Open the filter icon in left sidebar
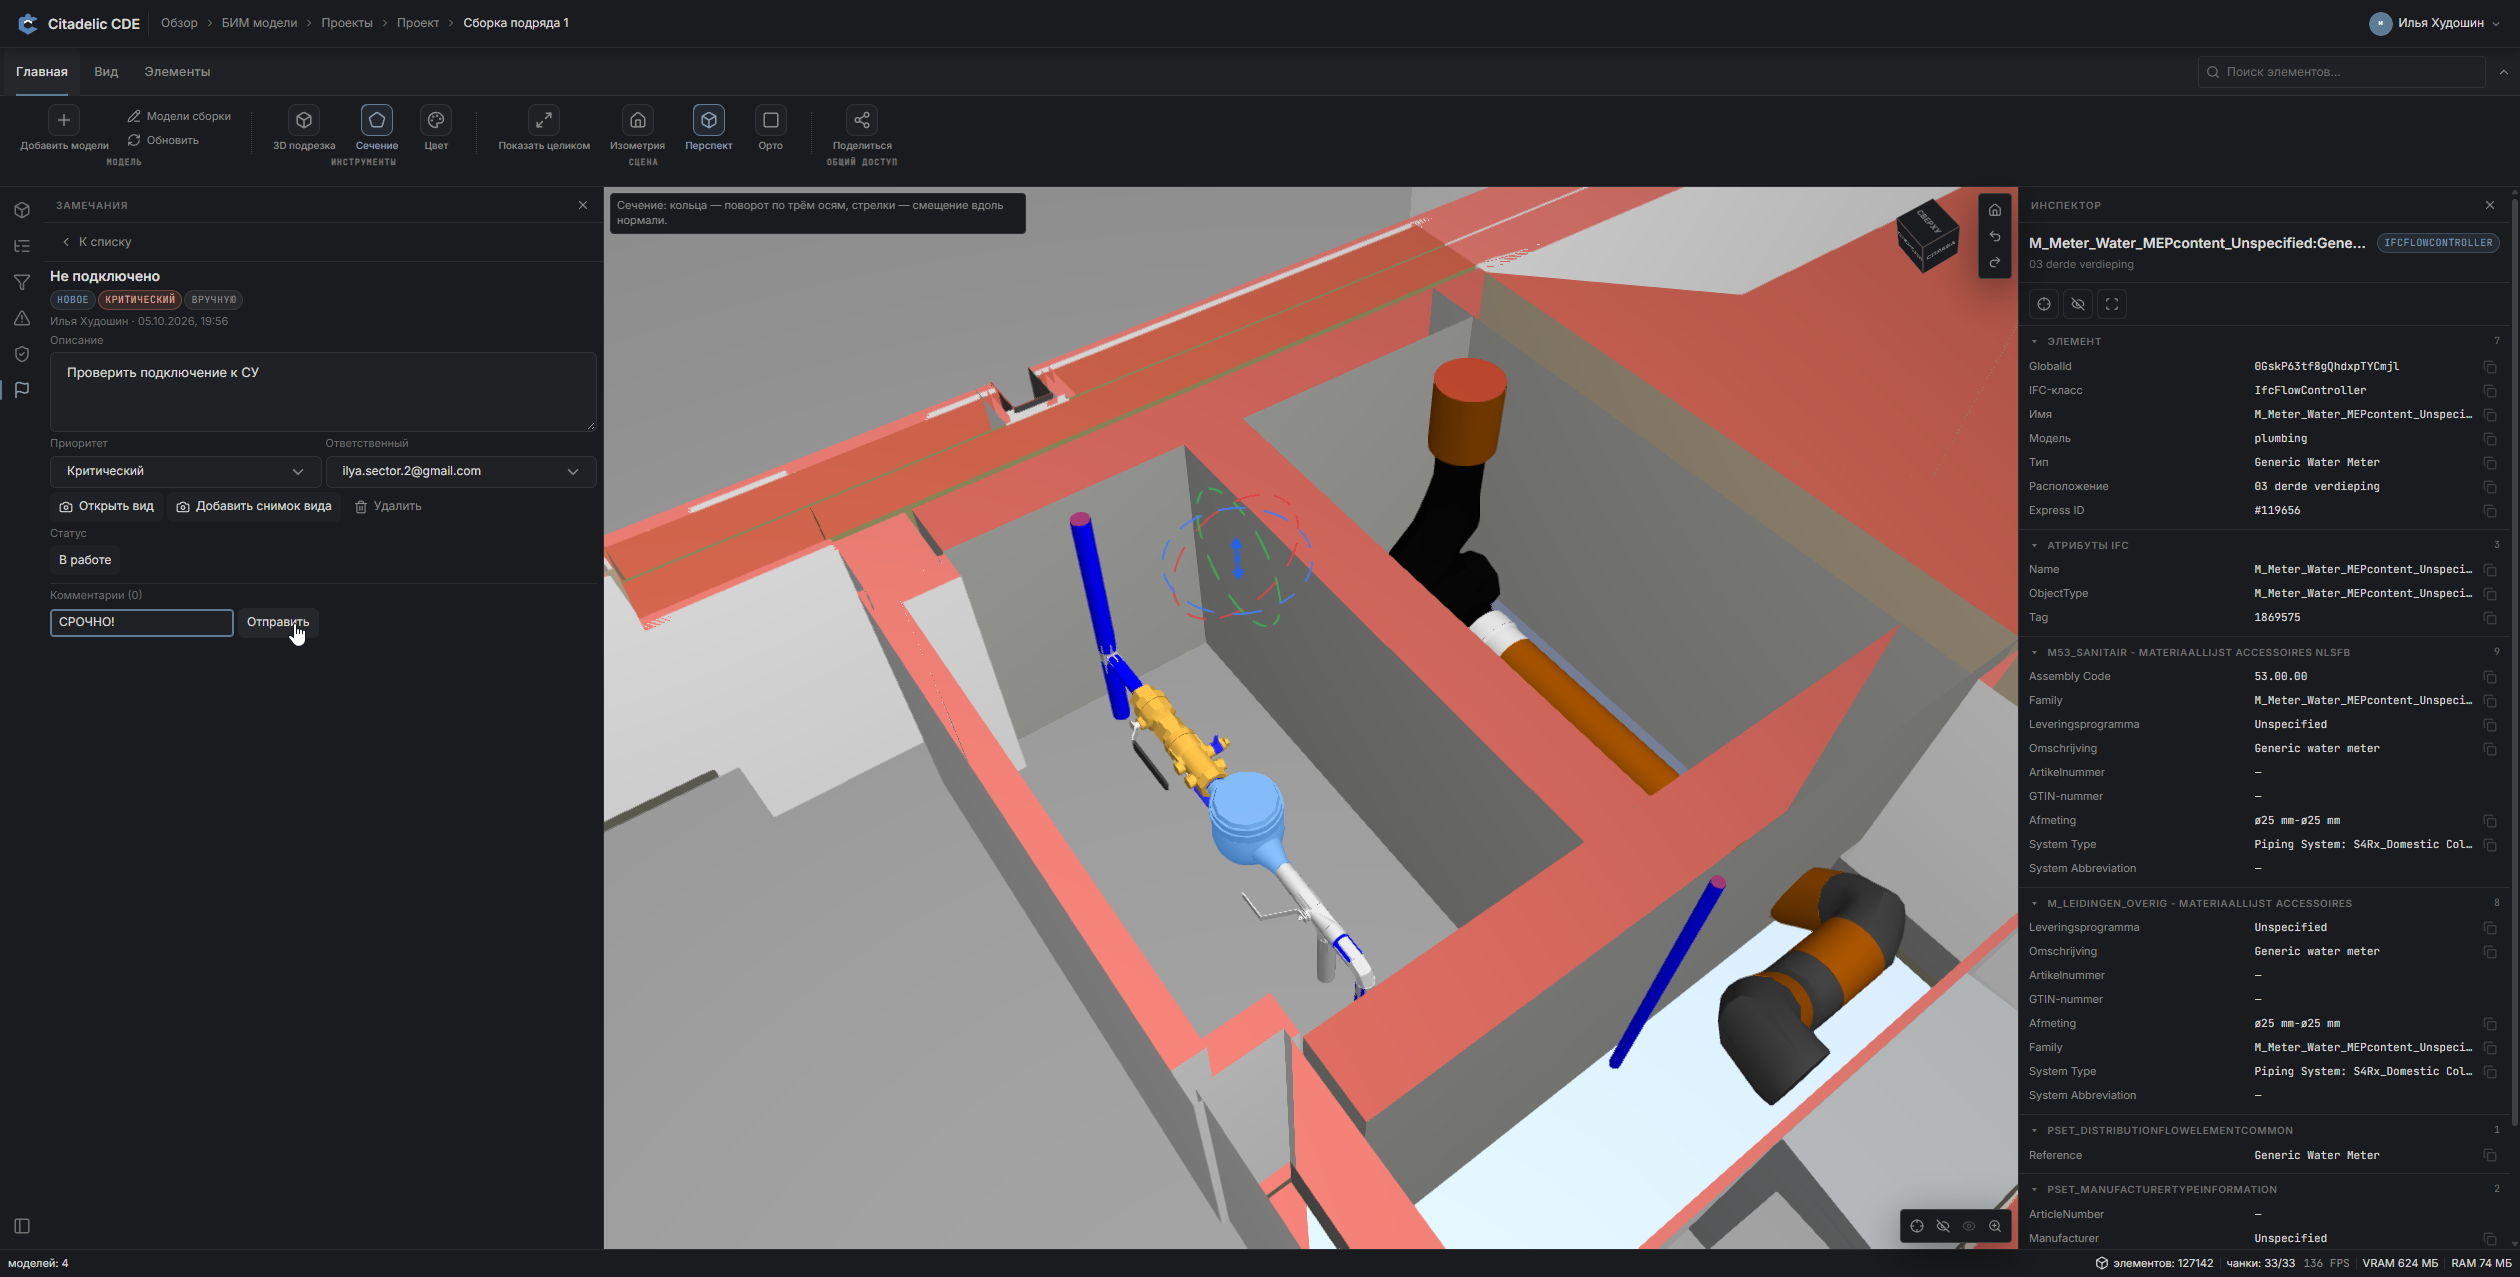 pos(22,282)
